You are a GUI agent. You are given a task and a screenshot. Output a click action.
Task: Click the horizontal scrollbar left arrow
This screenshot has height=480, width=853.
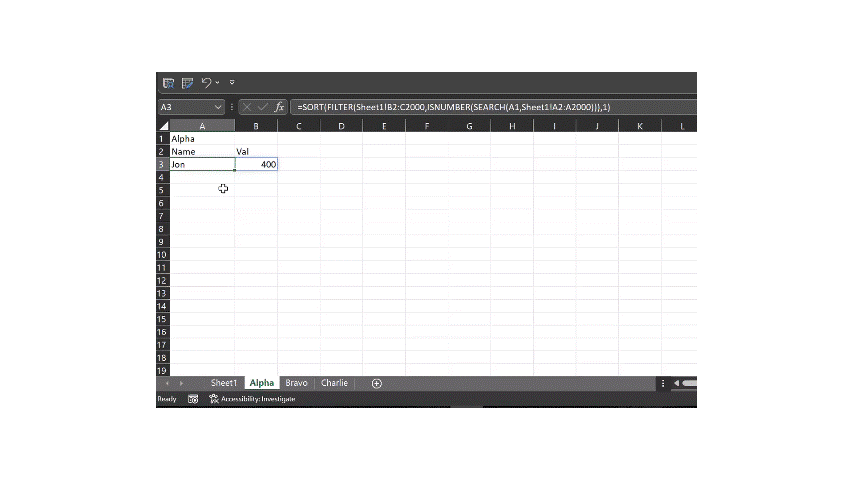click(676, 384)
